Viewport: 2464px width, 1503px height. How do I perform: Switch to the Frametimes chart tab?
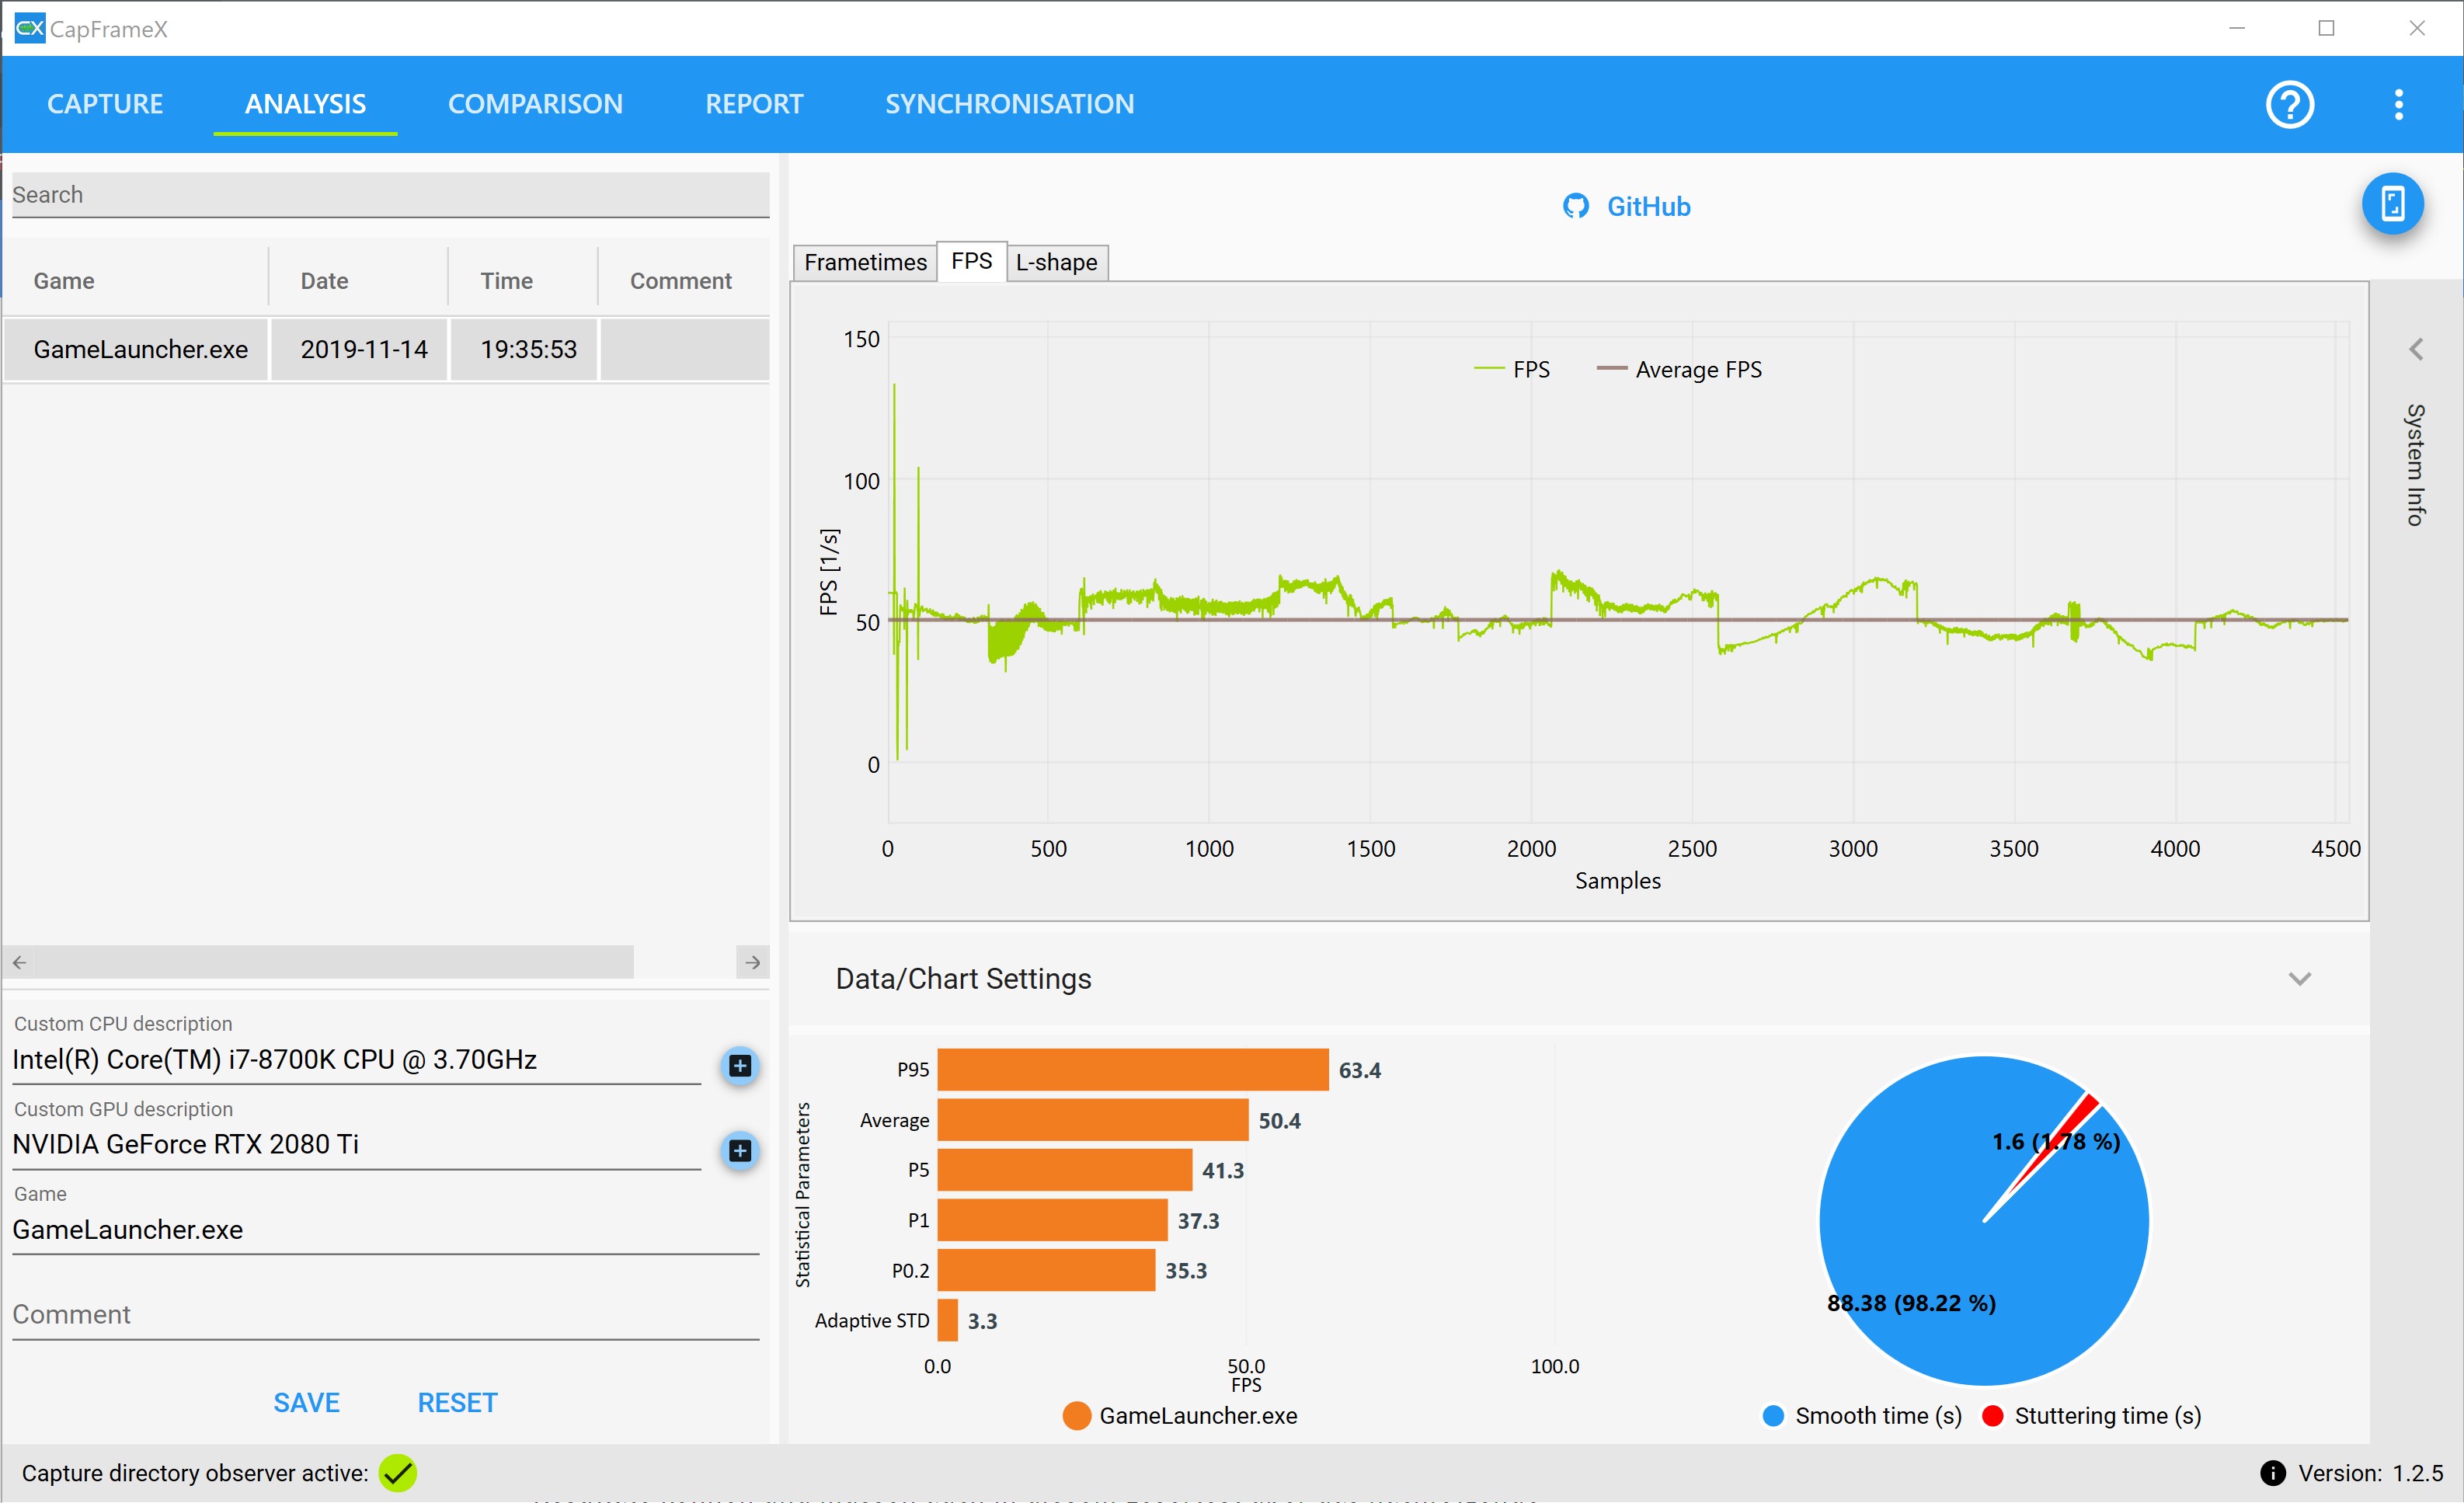[865, 262]
